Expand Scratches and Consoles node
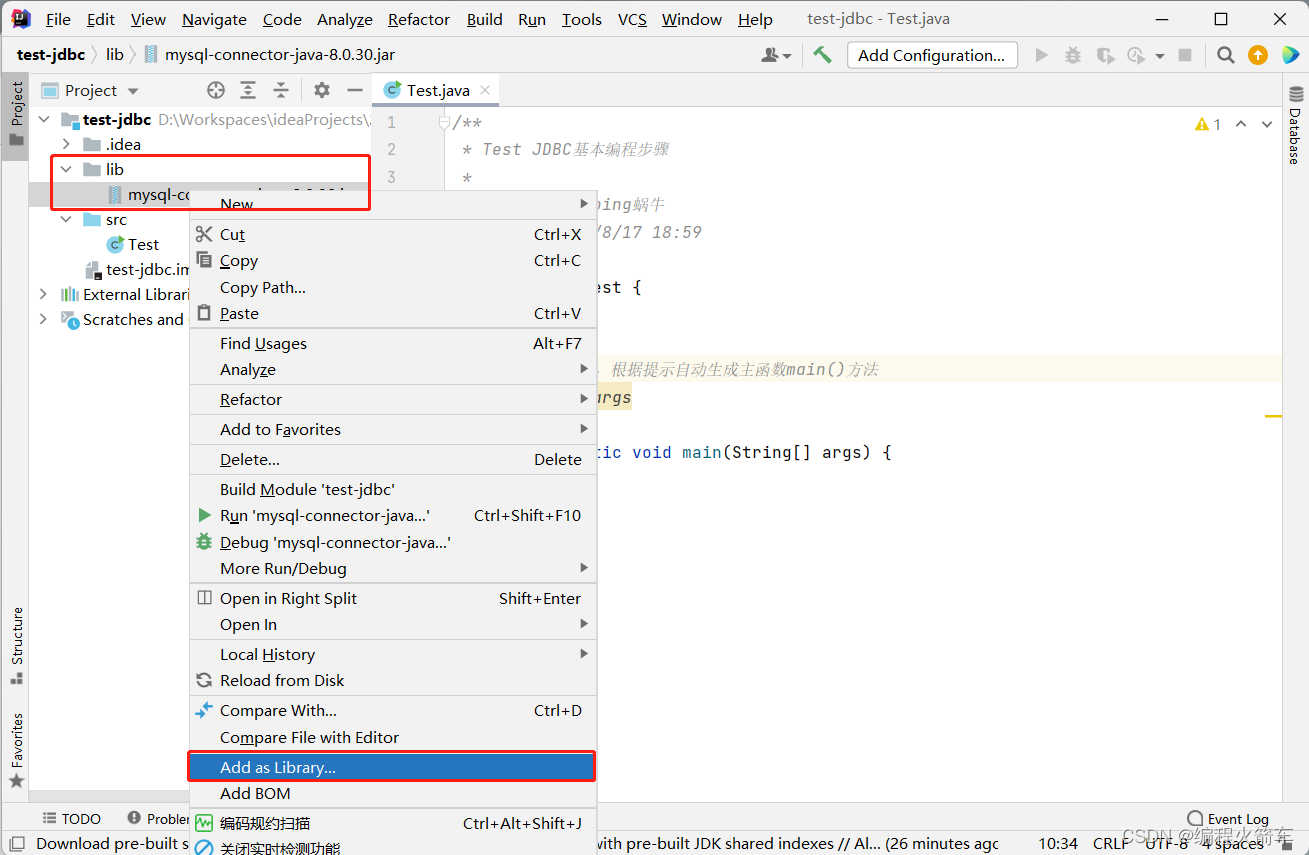The height and width of the screenshot is (855, 1309). [43, 319]
